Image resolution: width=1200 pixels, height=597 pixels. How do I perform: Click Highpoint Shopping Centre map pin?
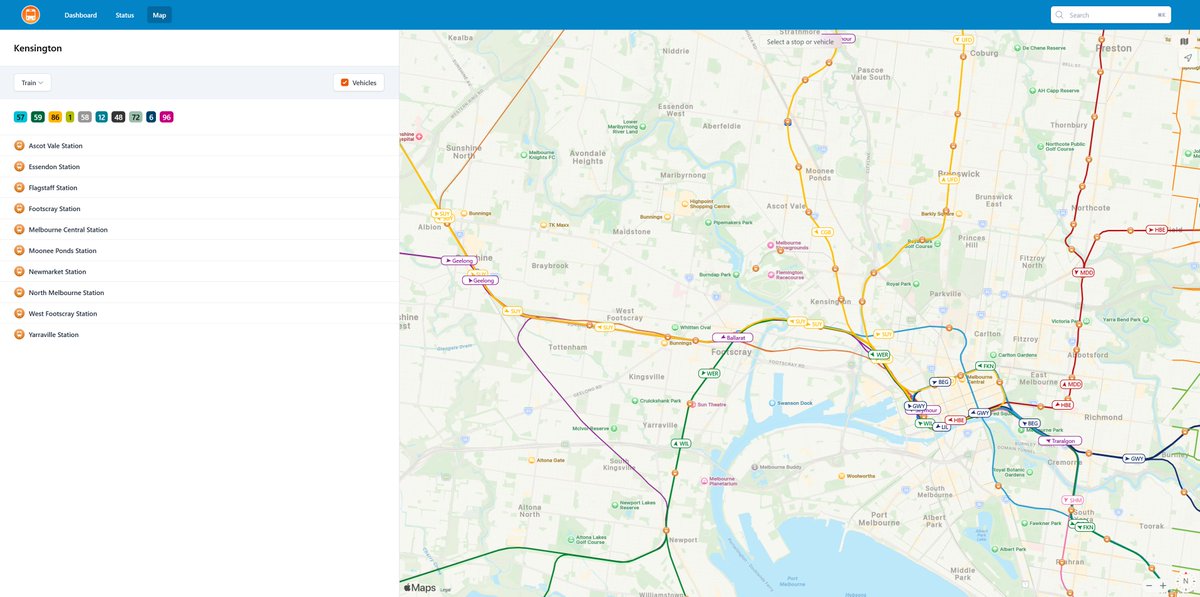click(685, 203)
